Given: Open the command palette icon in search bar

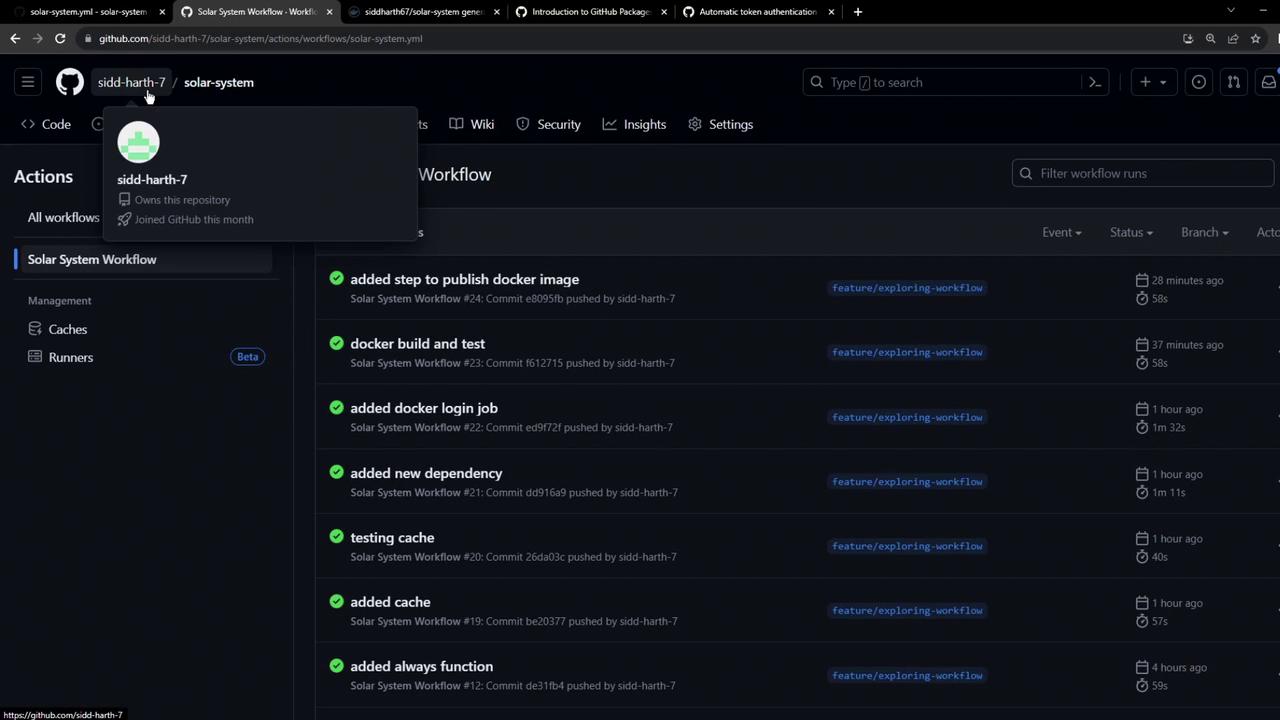Looking at the screenshot, I should pos(1095,82).
